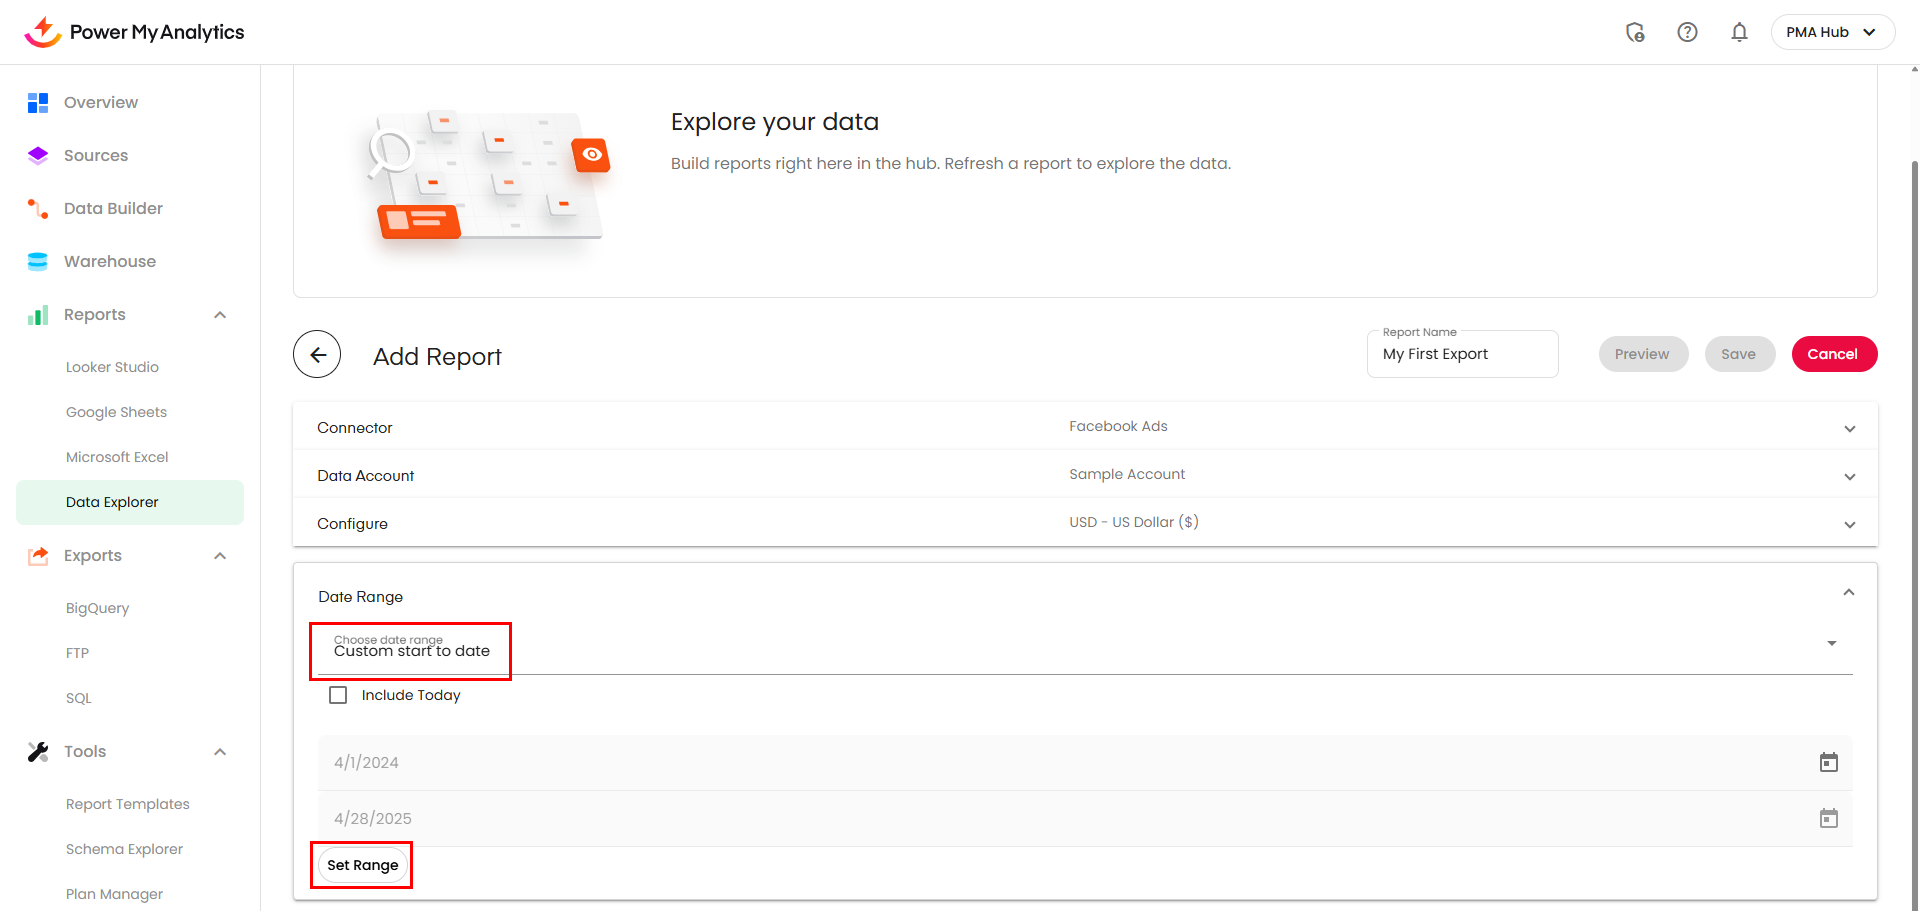Collapse the Date Range section
1920x911 pixels.
click(x=1848, y=593)
